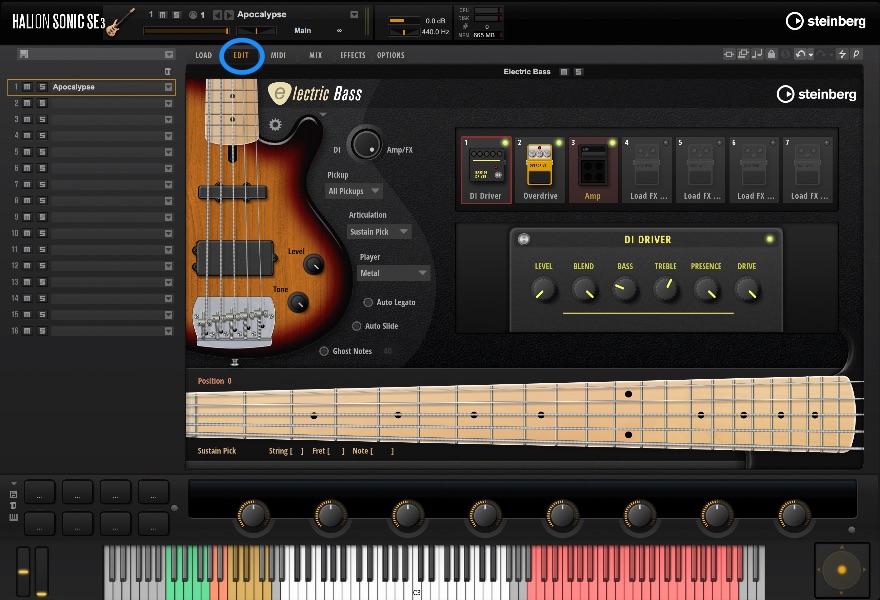Screen dimensions: 880x600
Task: Click the bass guitar program icon in header
Action: 120,22
